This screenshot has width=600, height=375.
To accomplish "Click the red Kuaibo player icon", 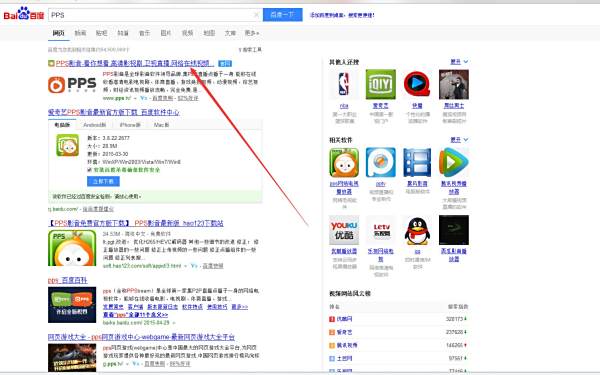I will 417,85.
